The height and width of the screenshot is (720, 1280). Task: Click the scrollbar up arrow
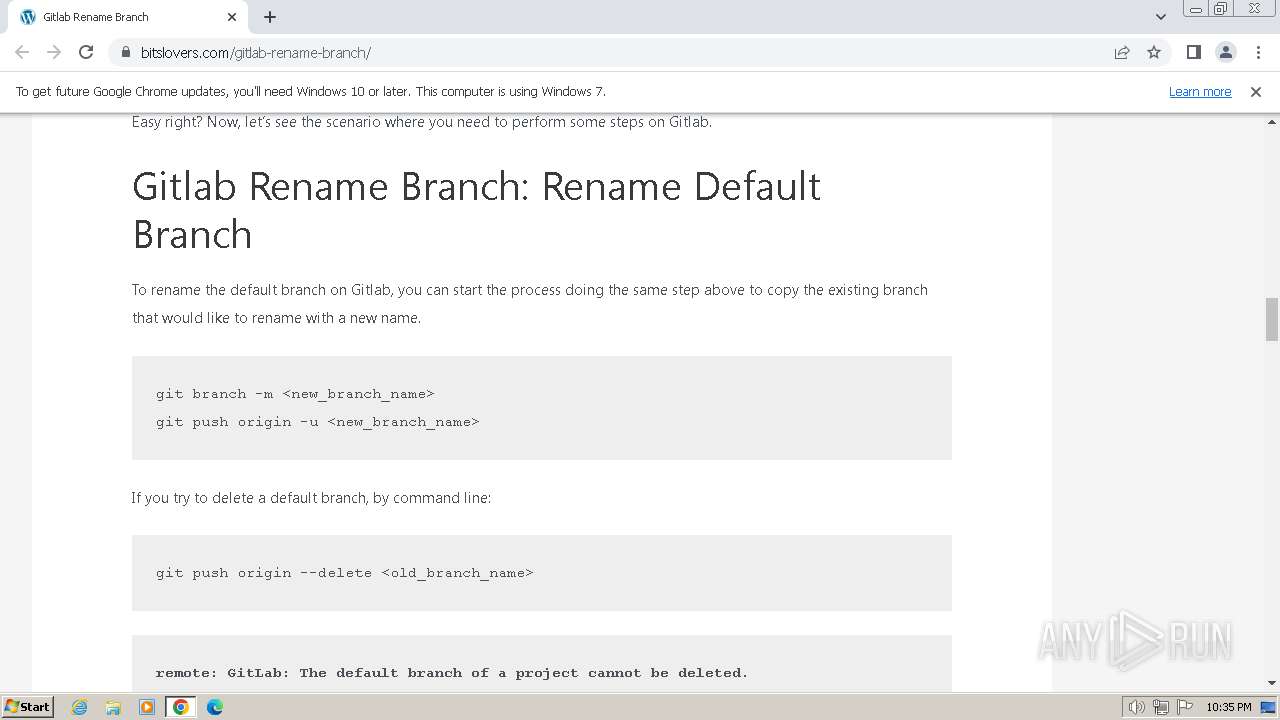[1272, 120]
